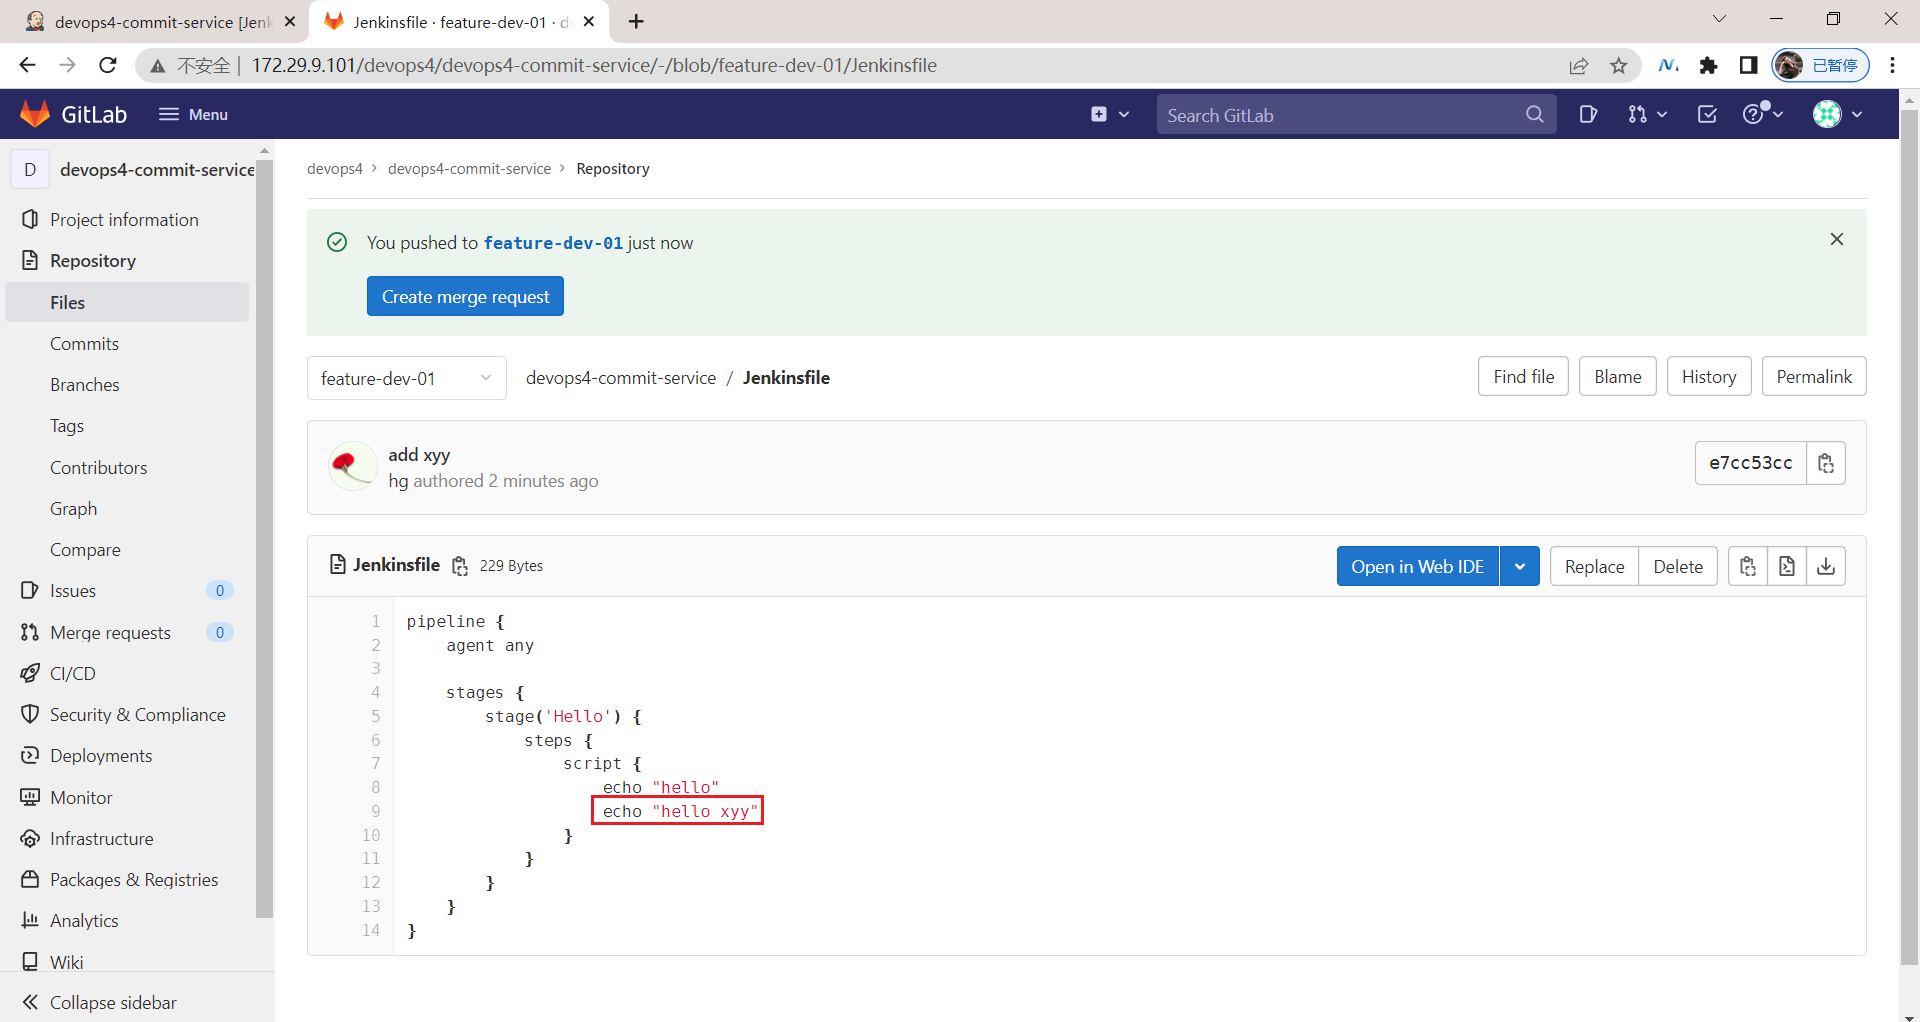This screenshot has height=1022, width=1920.
Task: Reload the page
Action: coord(108,65)
